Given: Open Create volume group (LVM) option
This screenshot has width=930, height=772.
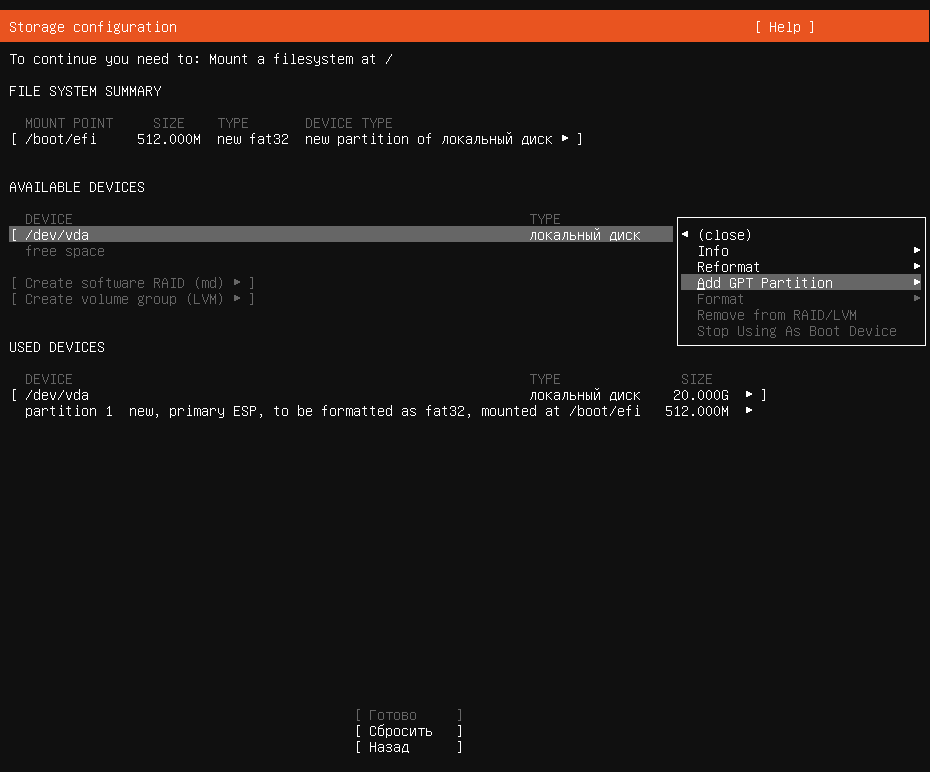Looking at the screenshot, I should pyautogui.click(x=133, y=299).
